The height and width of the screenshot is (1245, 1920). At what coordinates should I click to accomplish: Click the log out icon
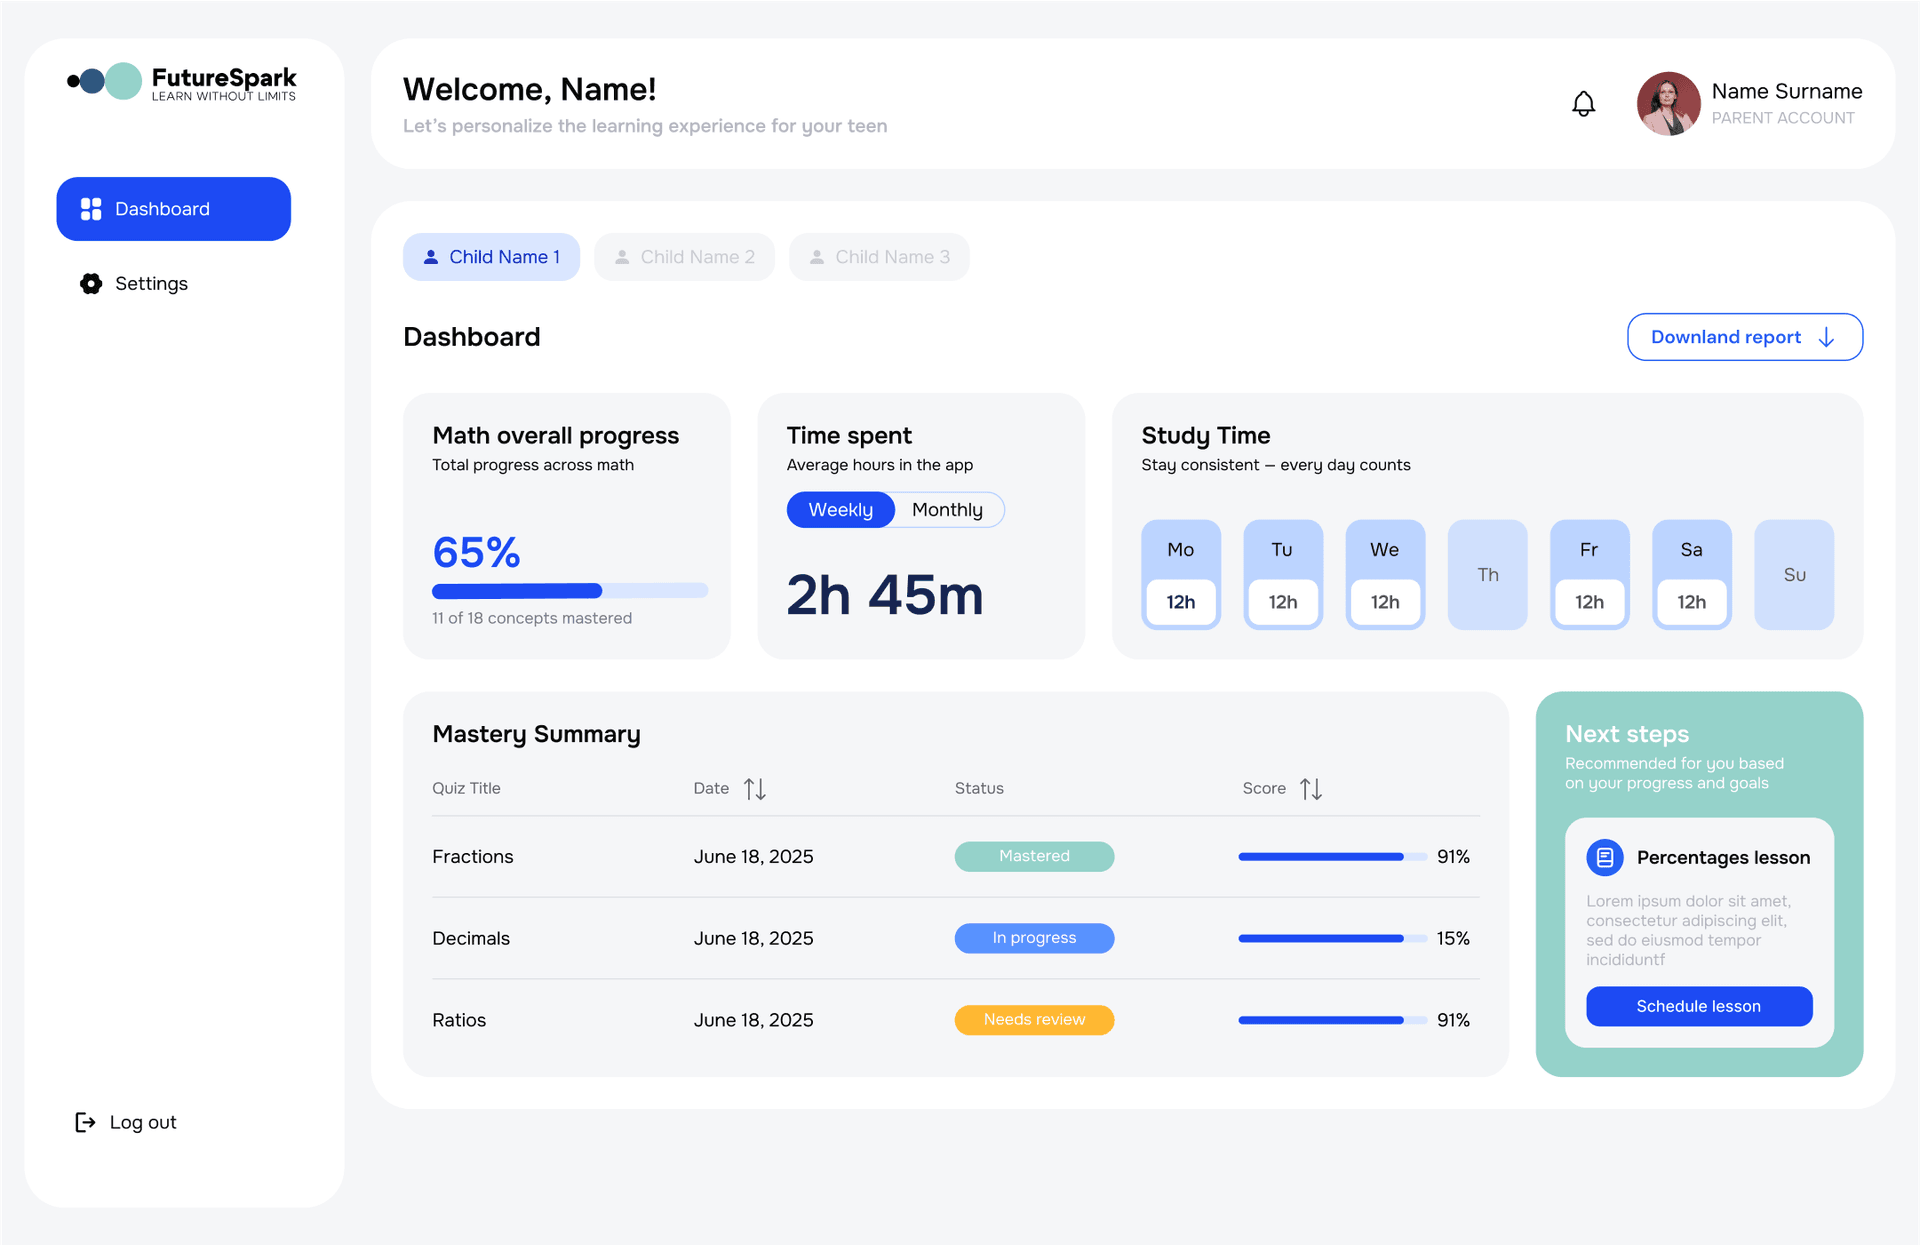[x=85, y=1121]
